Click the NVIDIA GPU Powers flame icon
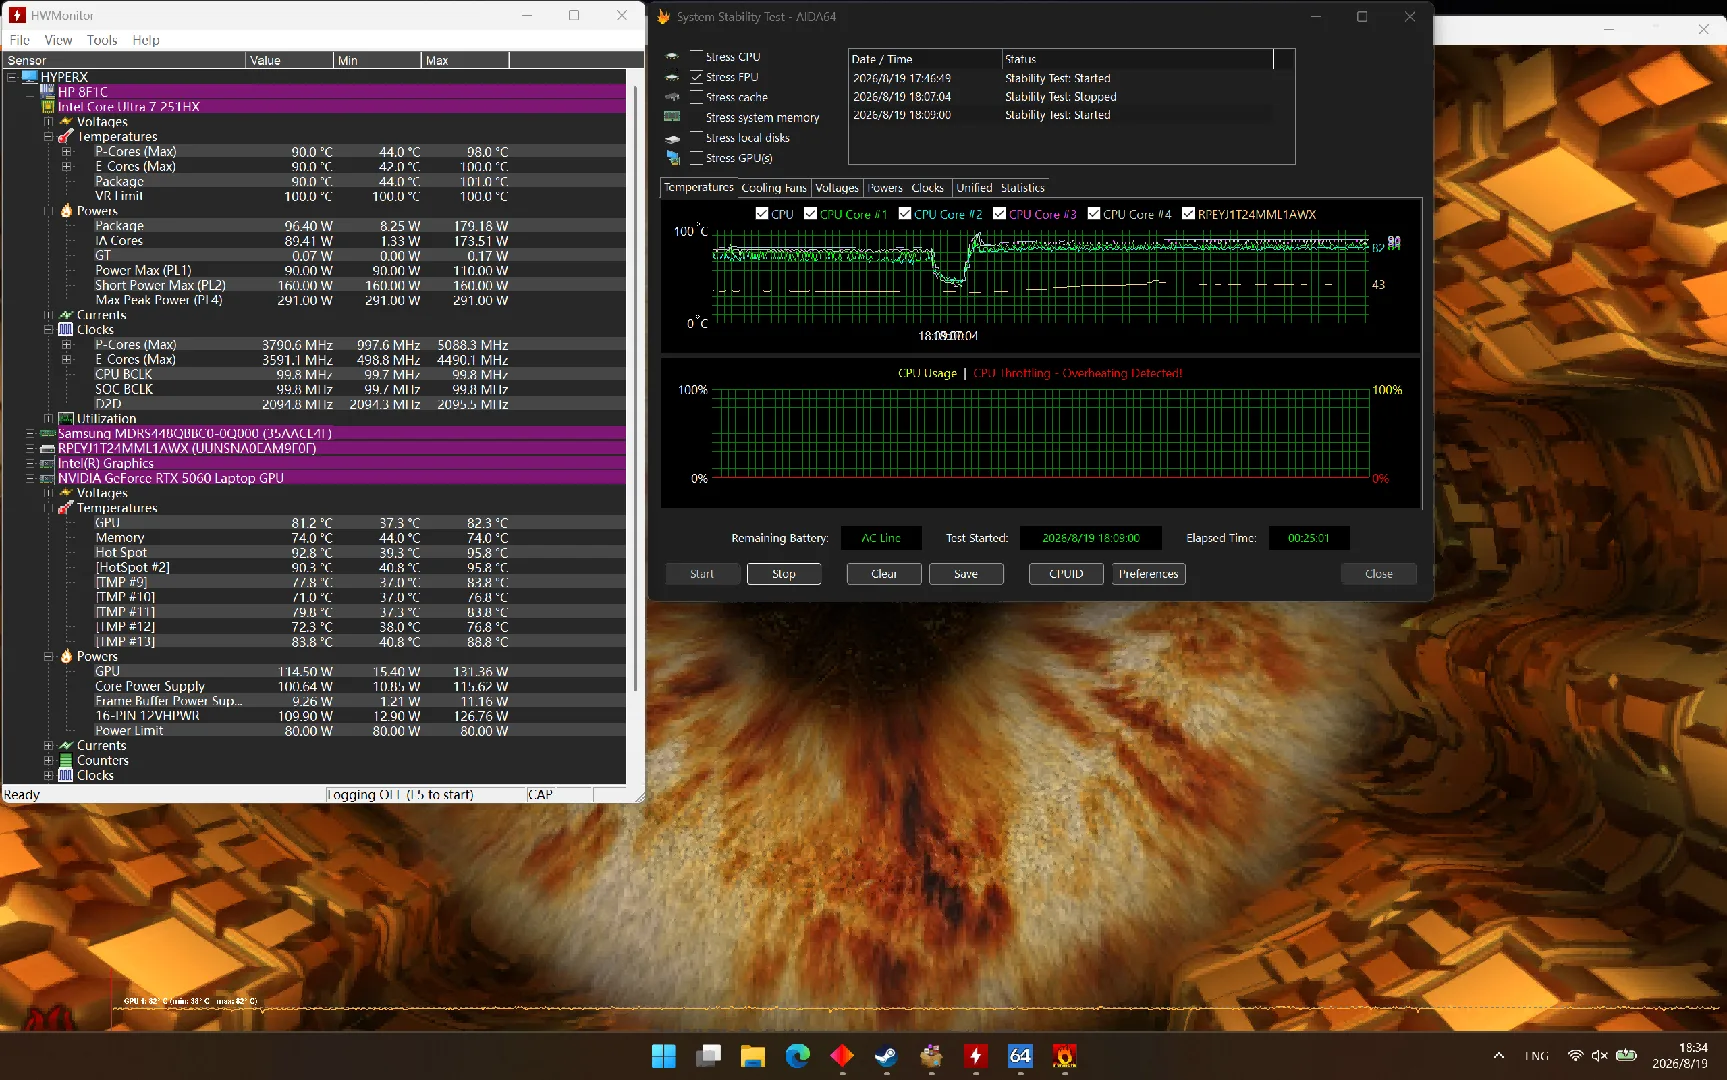This screenshot has height=1080, width=1727. tap(66, 657)
